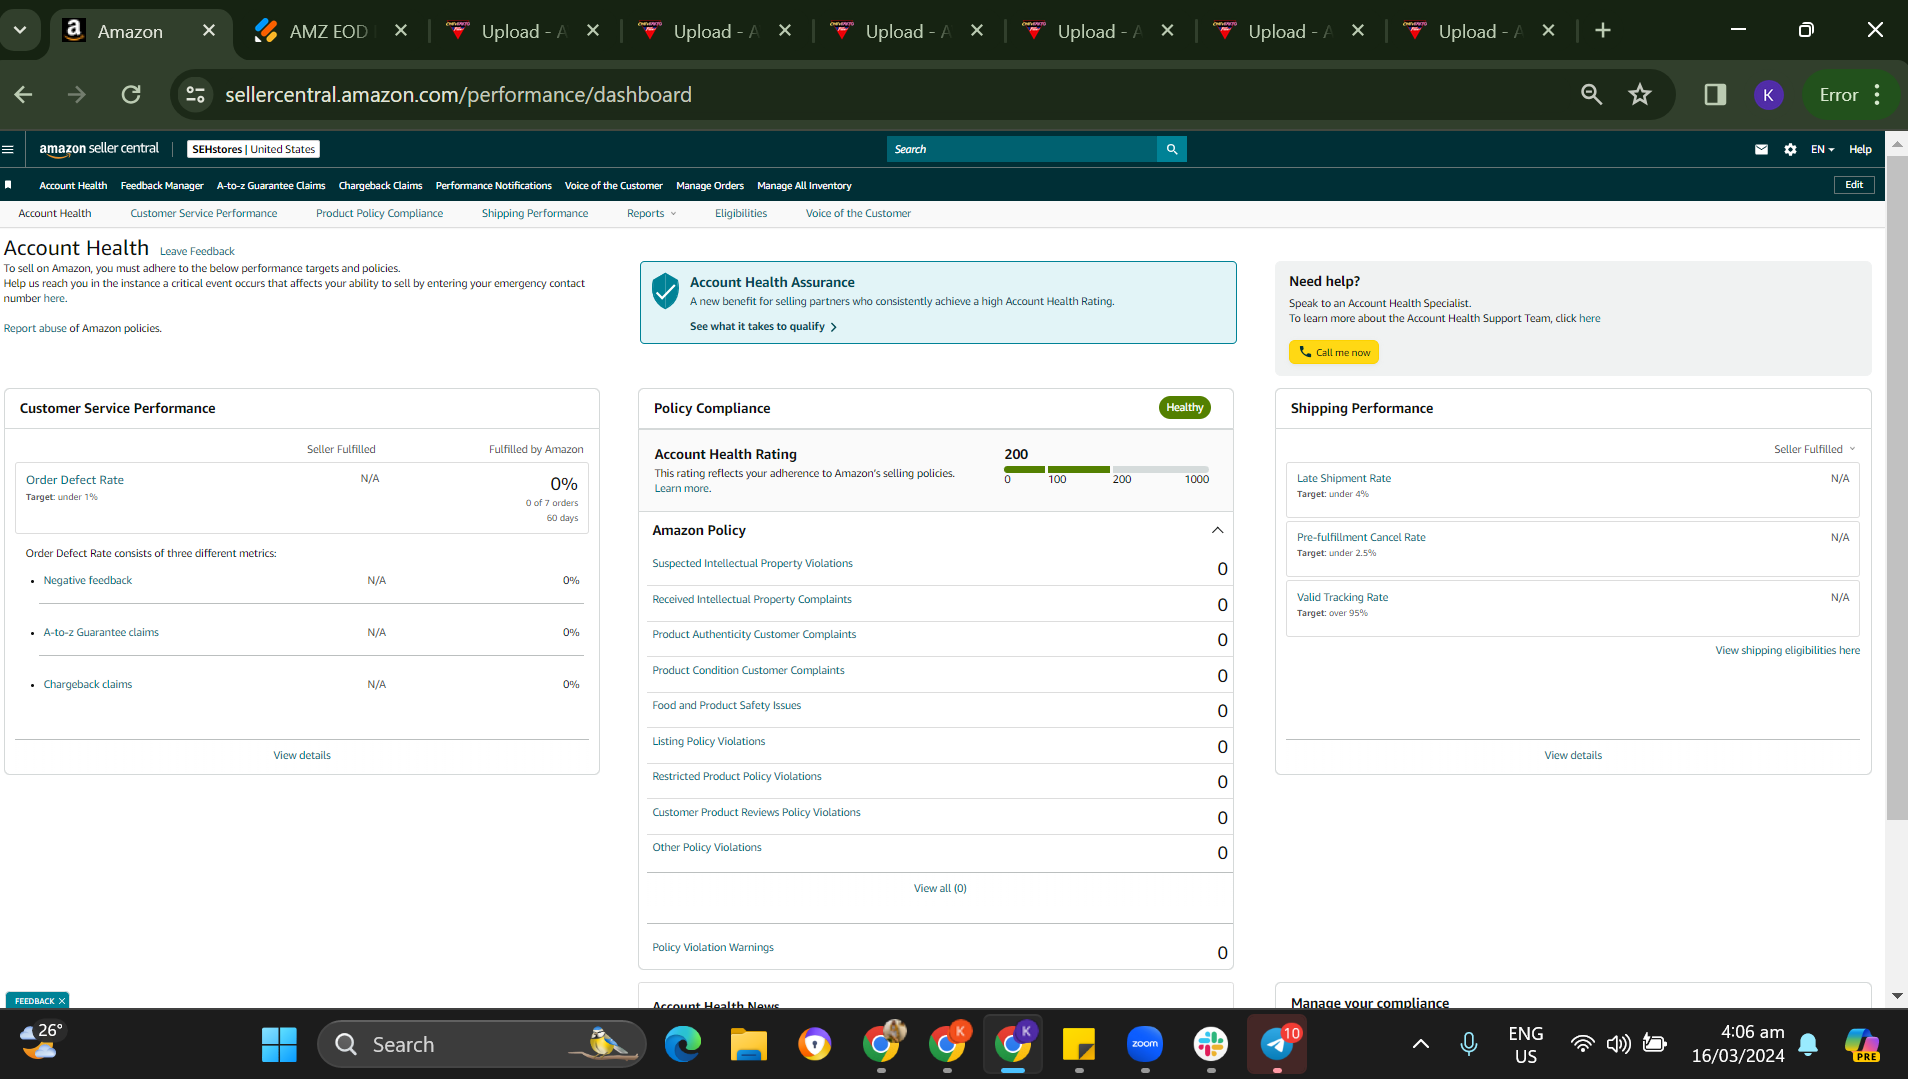Open Manage All Inventory in favorites bar
This screenshot has height=1079, width=1908.
tap(804, 185)
